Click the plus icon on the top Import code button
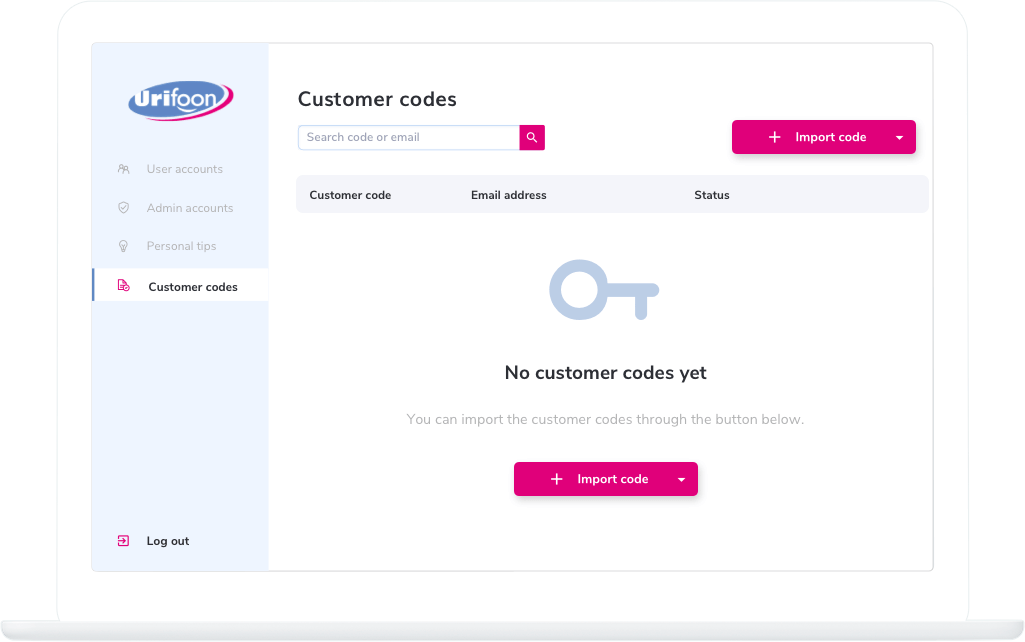The image size is (1025, 642). [x=775, y=137]
